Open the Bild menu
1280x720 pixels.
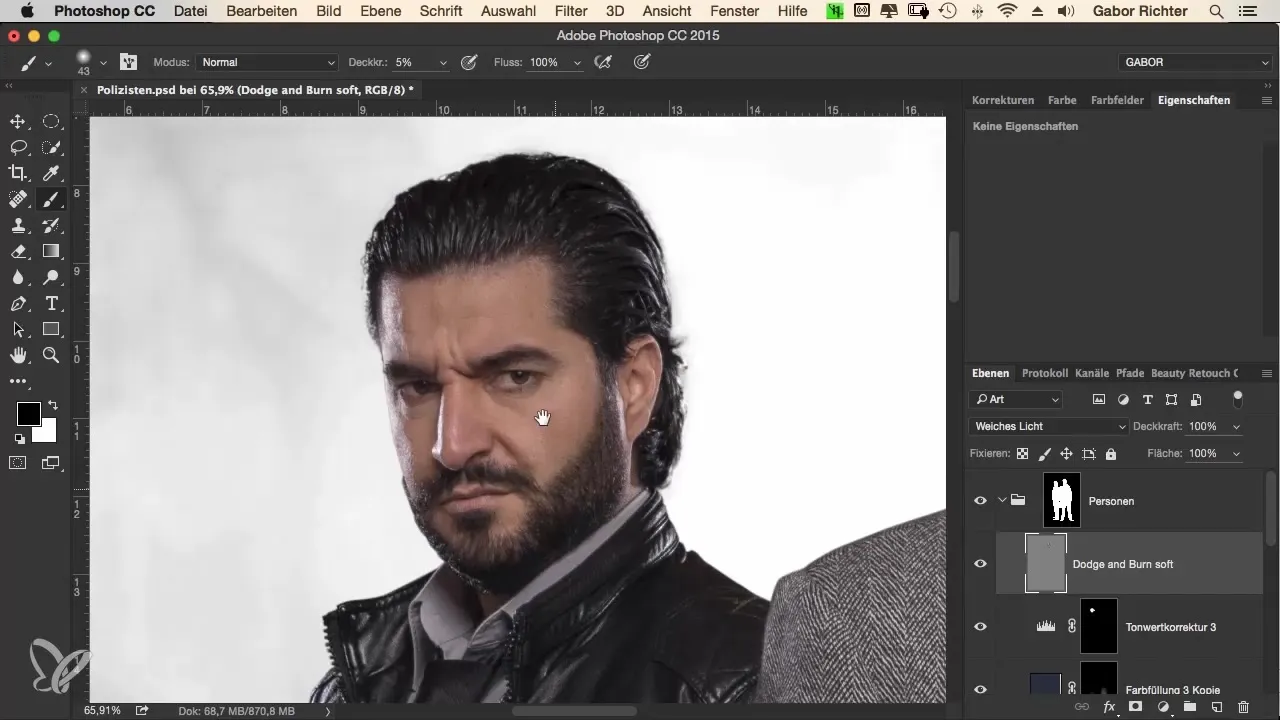pos(328,11)
